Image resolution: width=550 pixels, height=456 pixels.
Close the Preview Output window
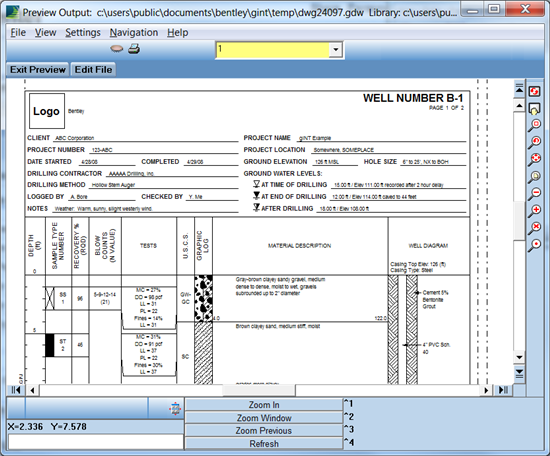524,9
